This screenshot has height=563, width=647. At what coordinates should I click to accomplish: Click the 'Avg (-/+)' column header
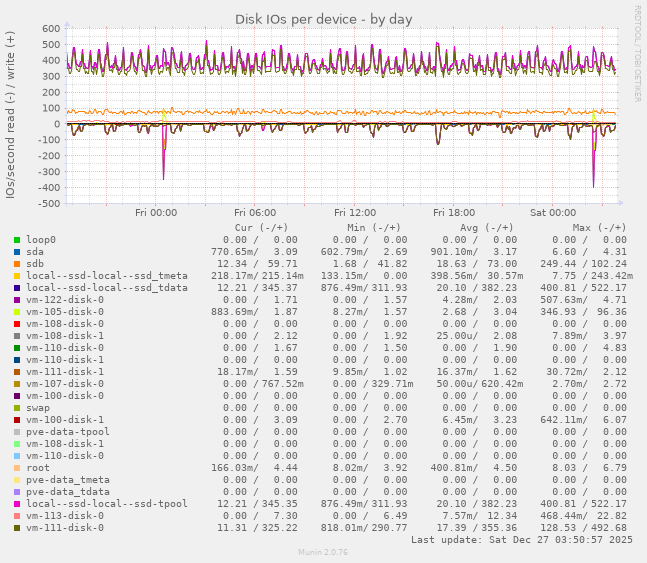point(486,228)
